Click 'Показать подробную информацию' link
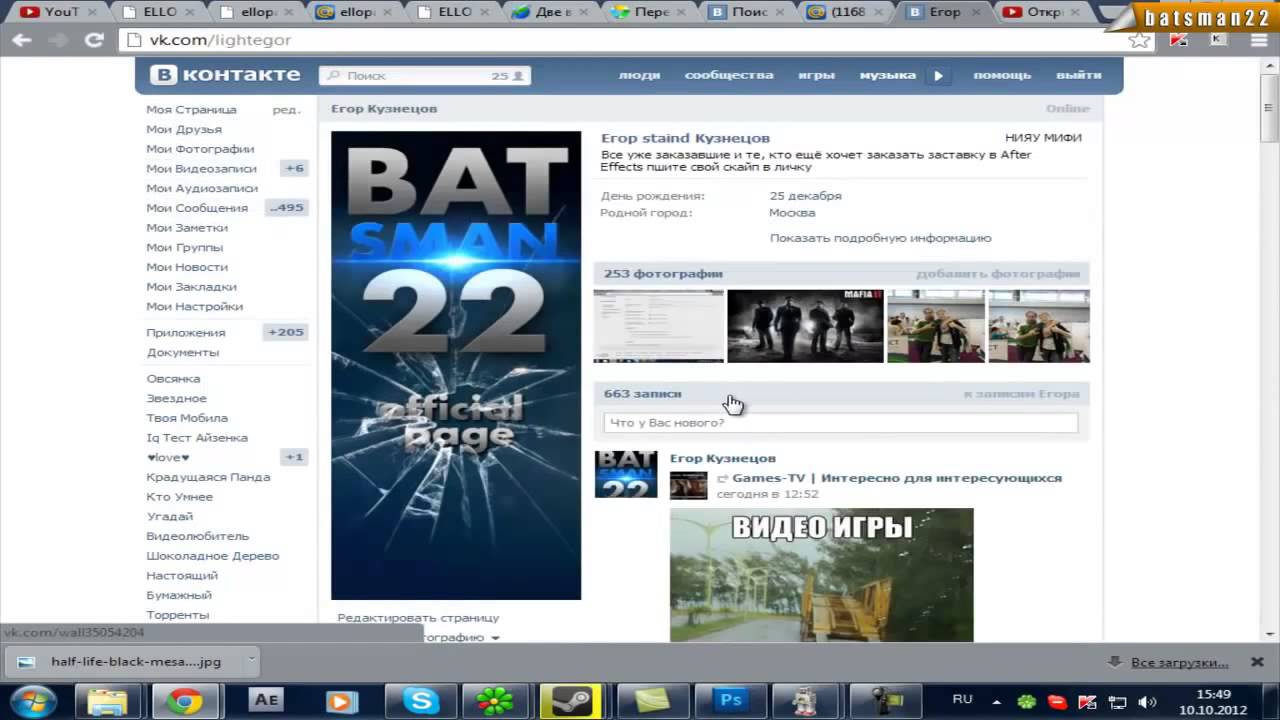The image size is (1280, 720). (x=880, y=238)
